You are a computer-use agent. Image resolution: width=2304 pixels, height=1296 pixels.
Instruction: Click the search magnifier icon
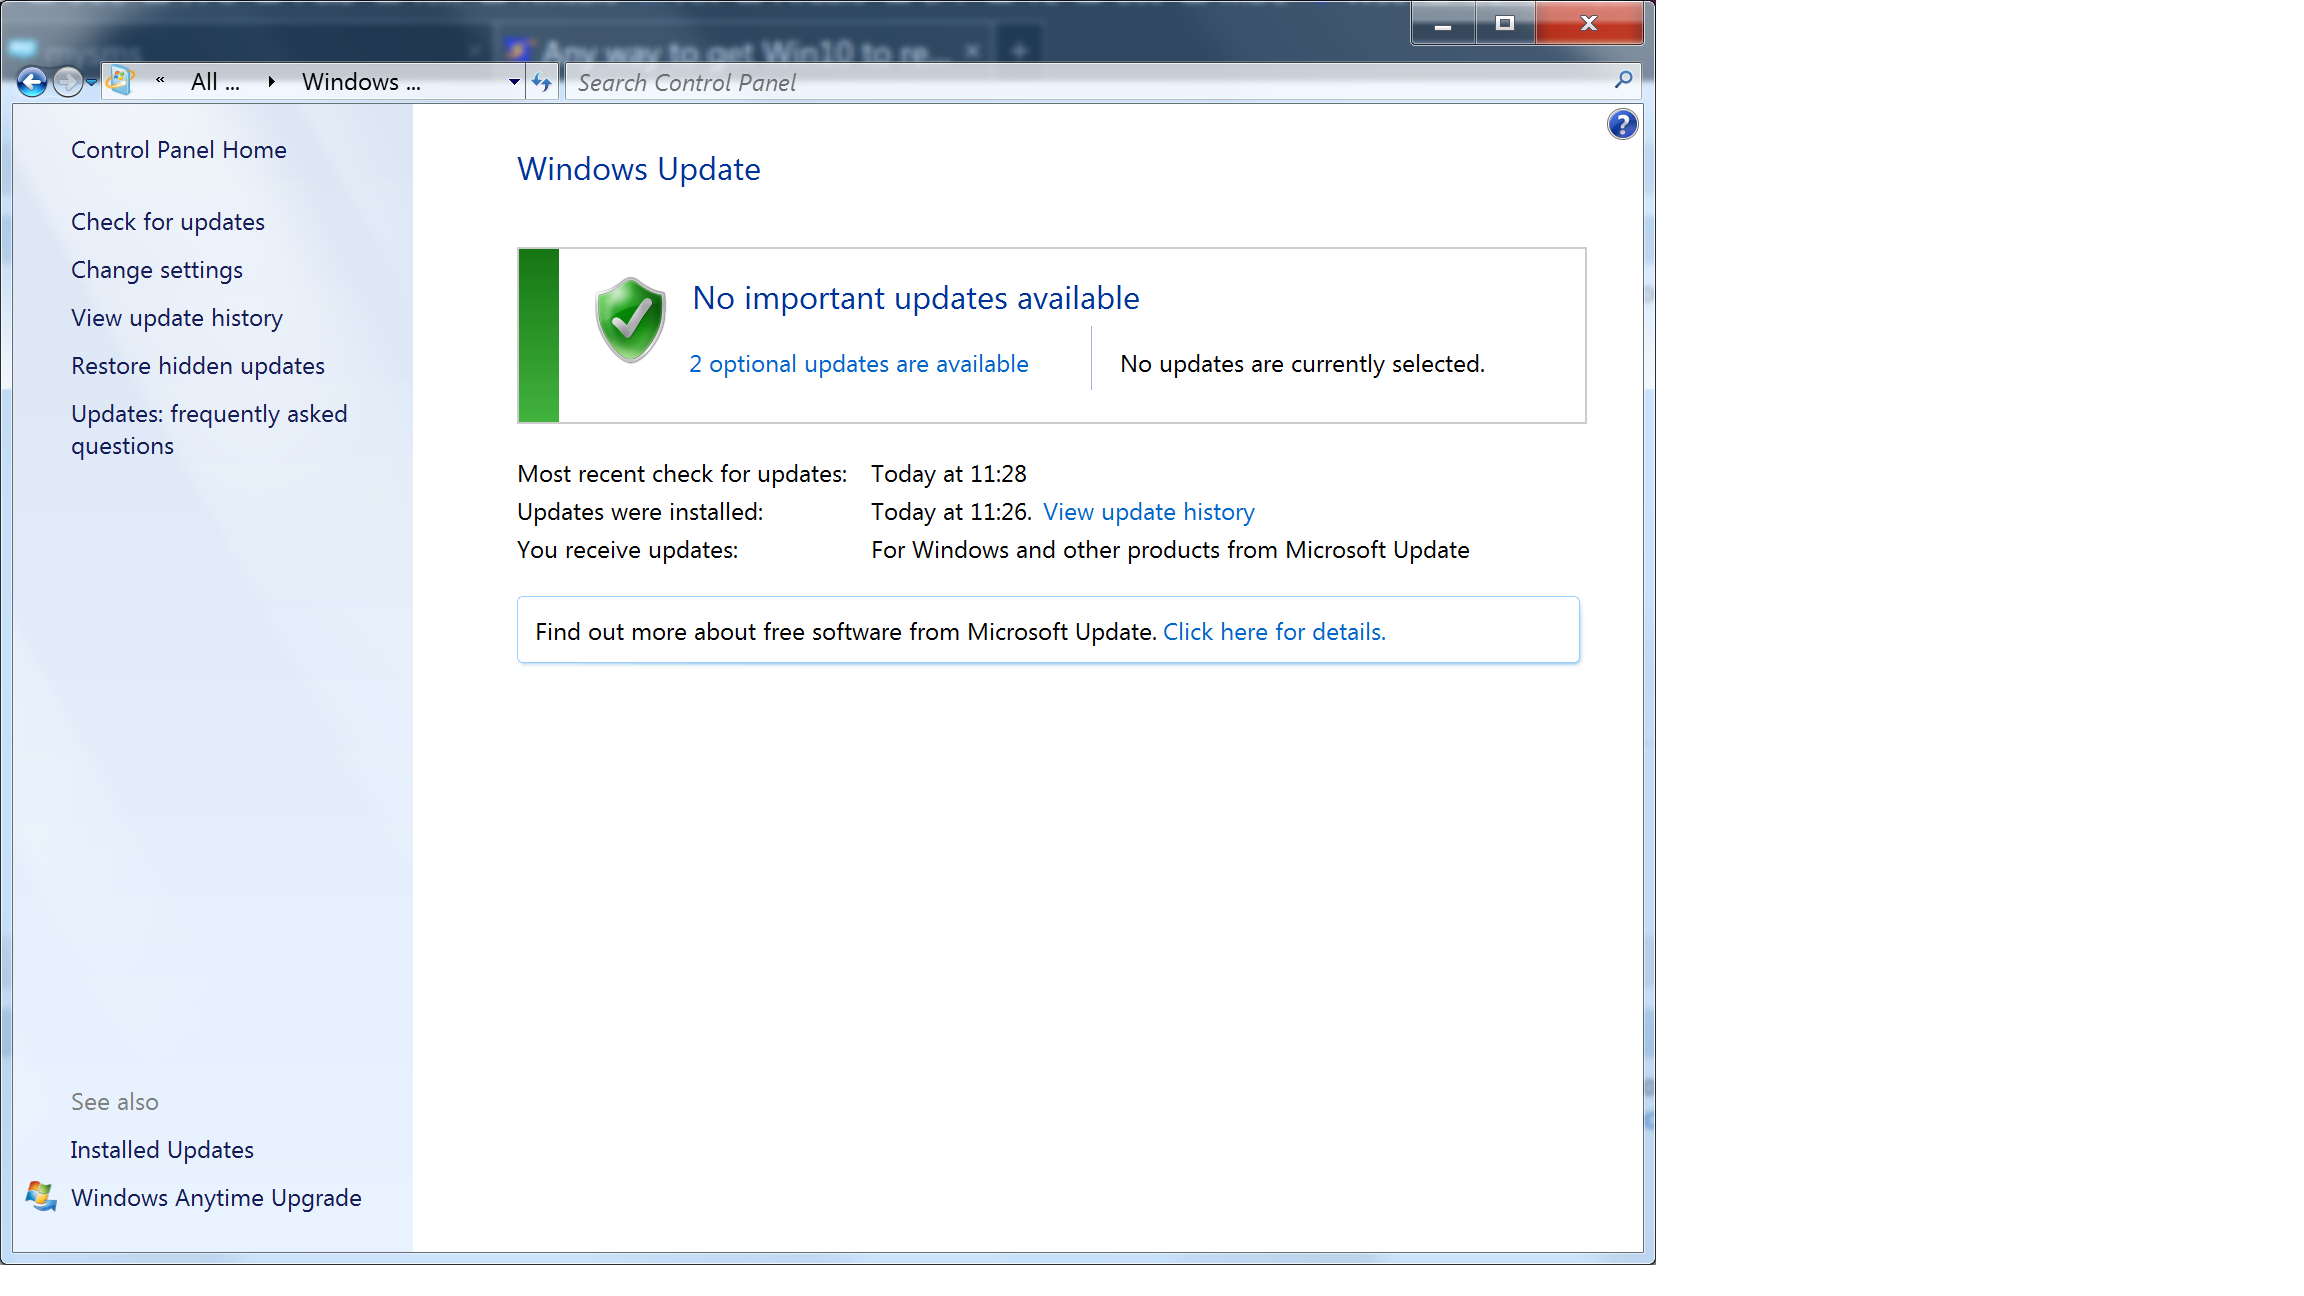pyautogui.click(x=1622, y=80)
